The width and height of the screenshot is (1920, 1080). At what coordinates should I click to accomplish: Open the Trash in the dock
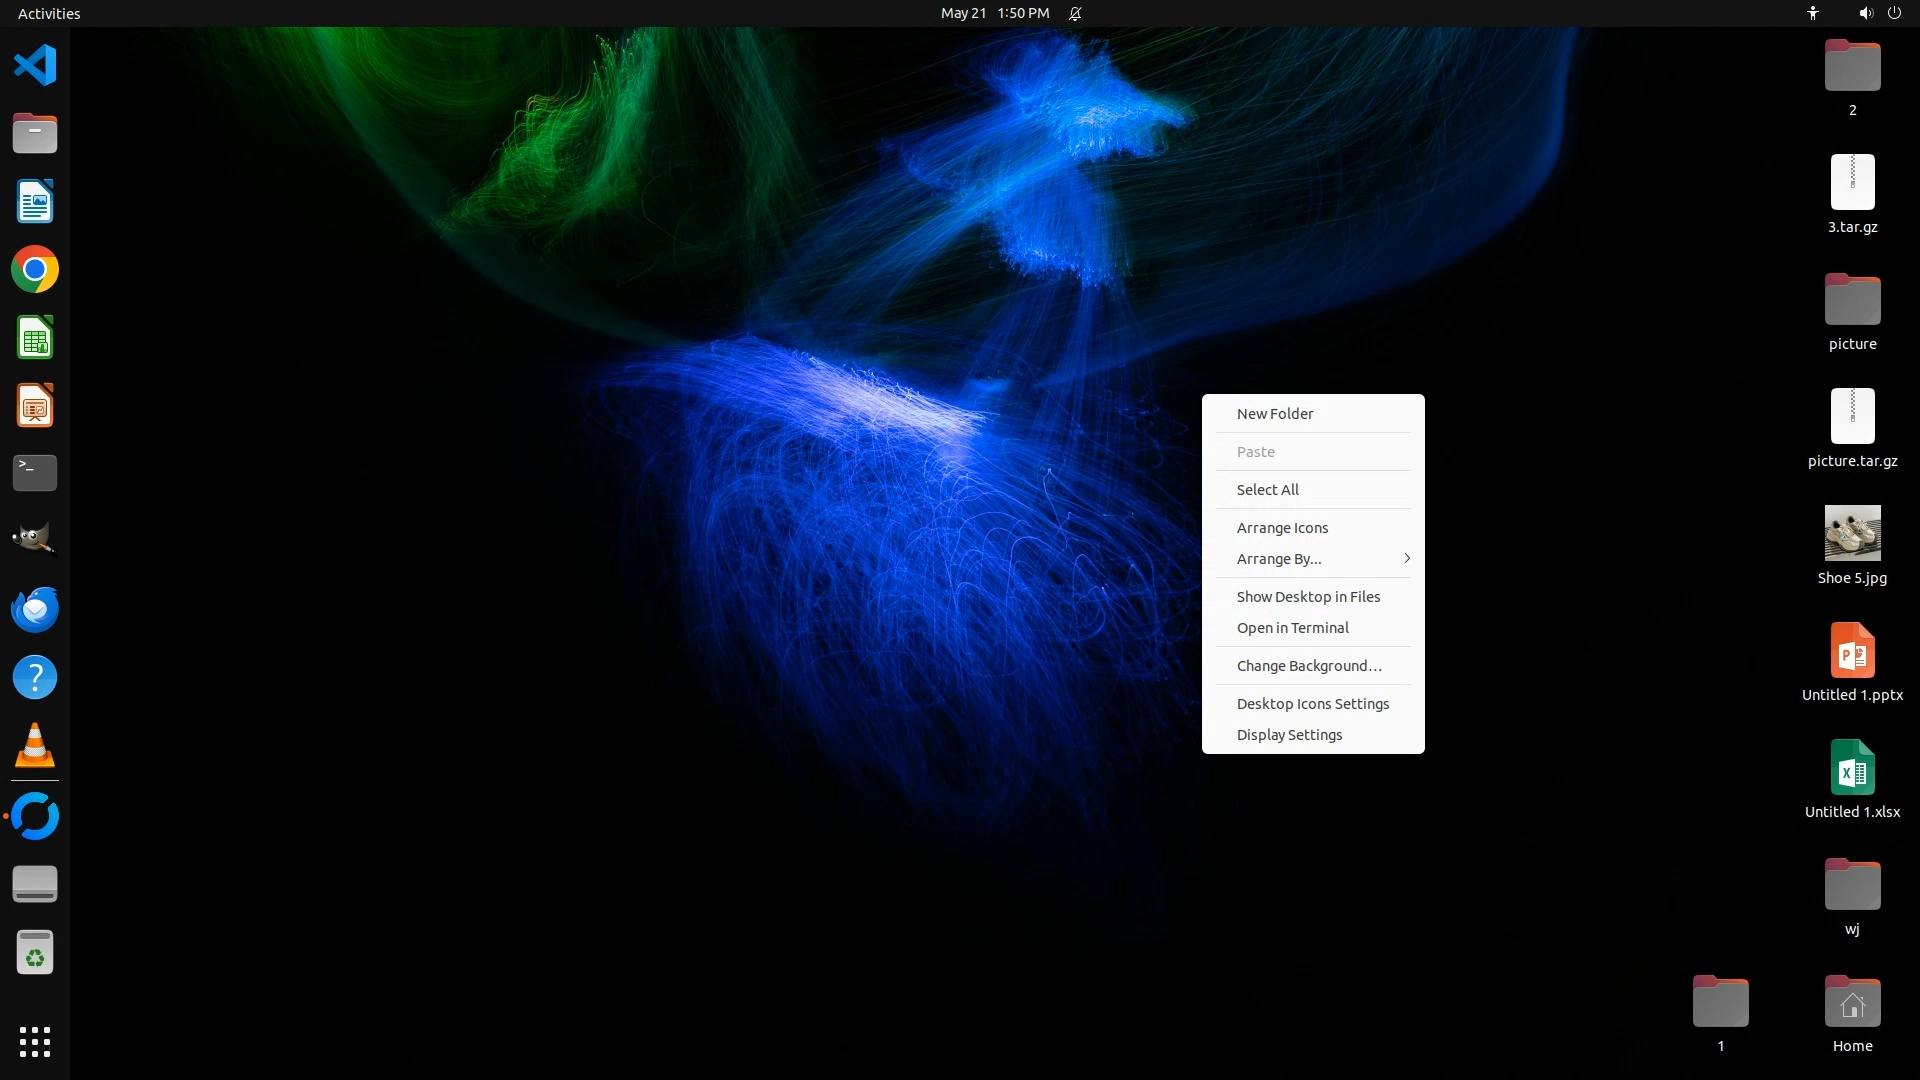click(x=35, y=952)
